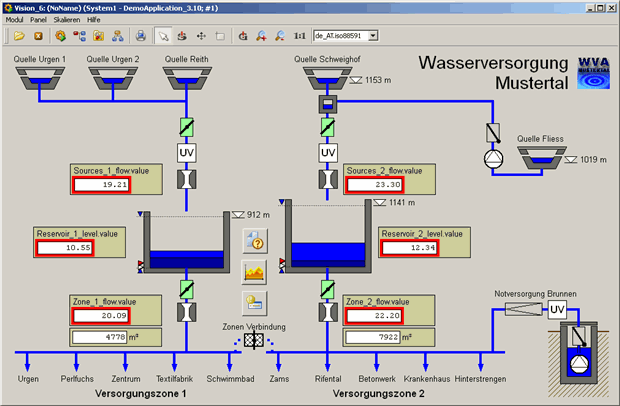Image resolution: width=620 pixels, height=406 pixels.
Task: Click the yellow folder with red mark icon
Action: 98,36
